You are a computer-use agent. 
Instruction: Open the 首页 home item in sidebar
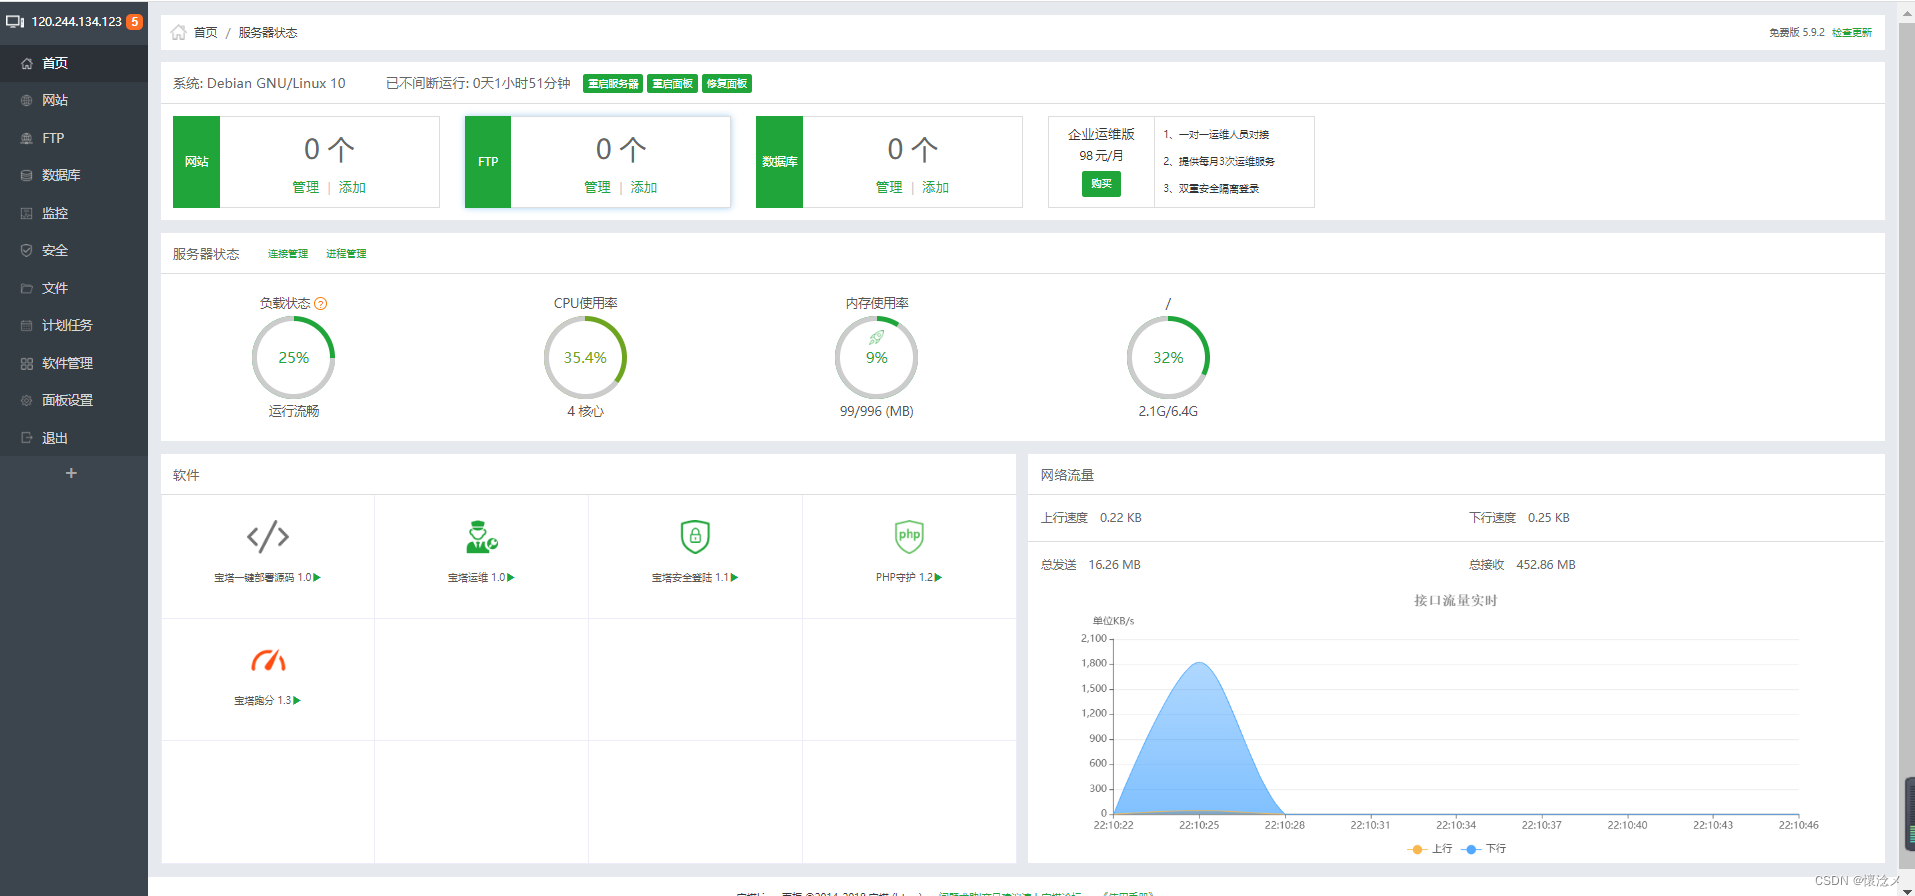[74, 63]
